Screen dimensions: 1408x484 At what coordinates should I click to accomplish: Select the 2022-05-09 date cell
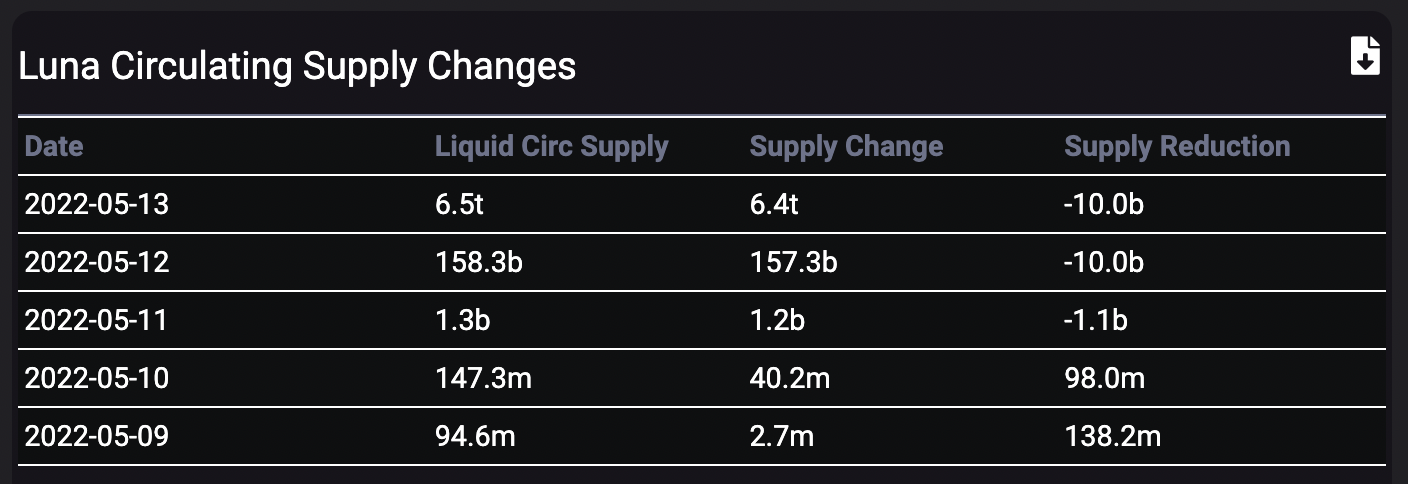[97, 436]
